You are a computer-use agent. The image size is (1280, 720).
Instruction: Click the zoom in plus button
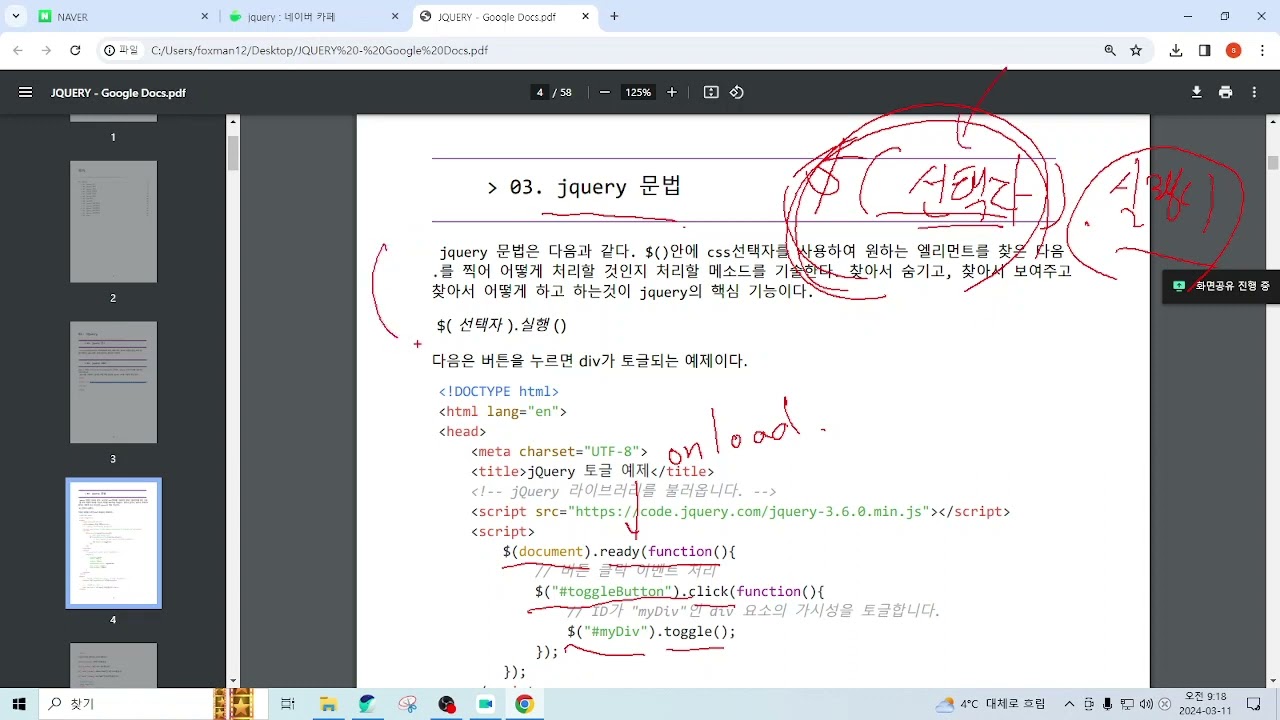click(672, 92)
